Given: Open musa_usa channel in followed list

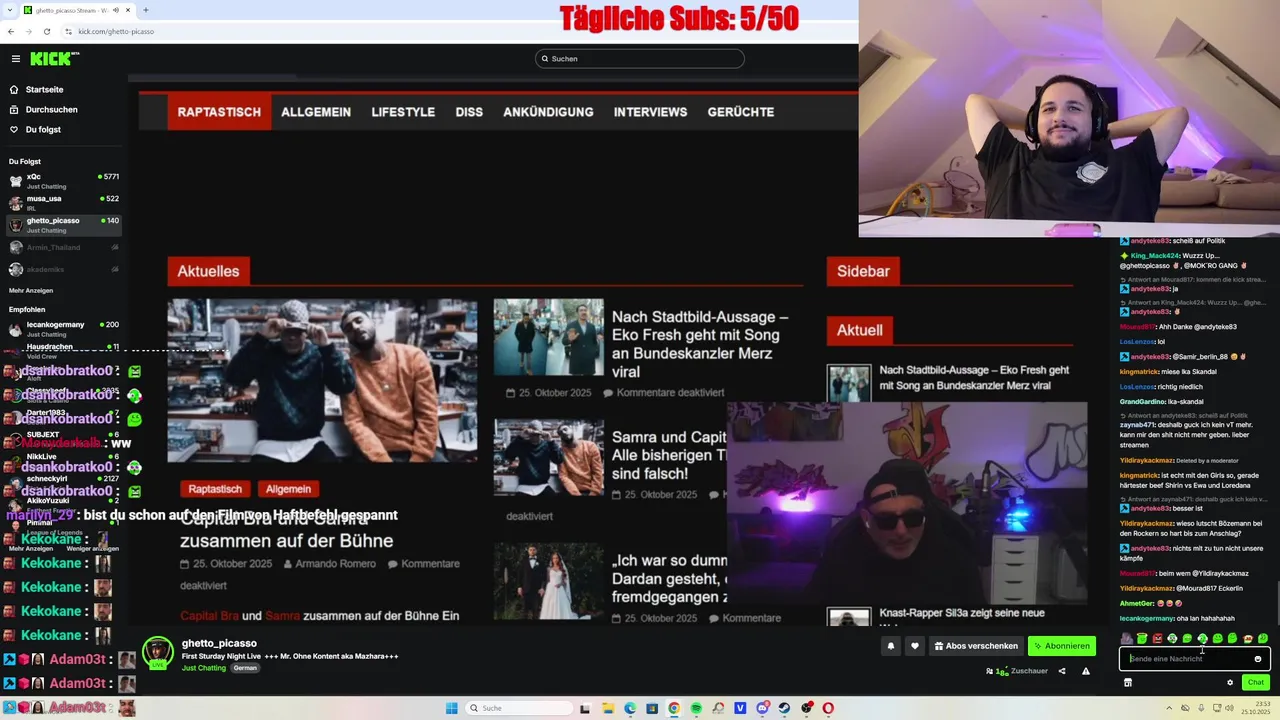Looking at the screenshot, I should click(62, 203).
